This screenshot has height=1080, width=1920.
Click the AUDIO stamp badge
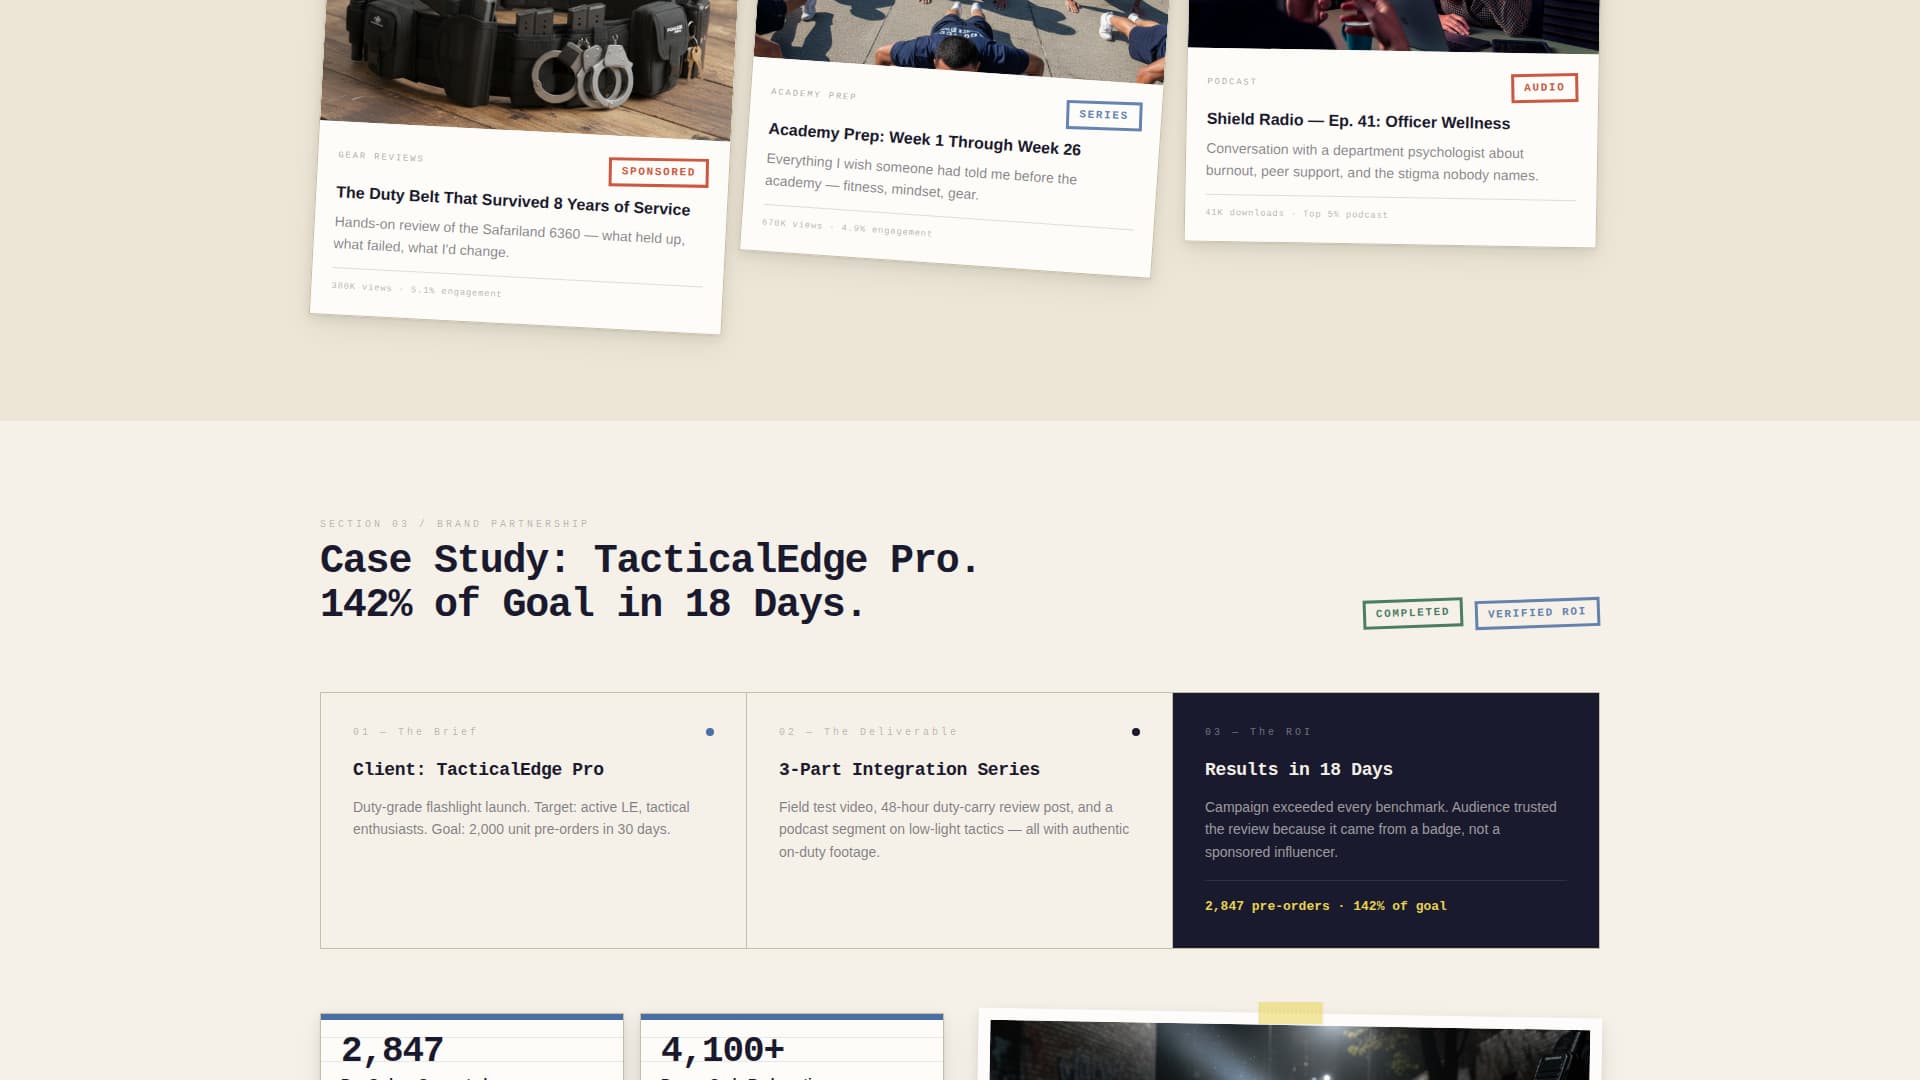tap(1544, 88)
